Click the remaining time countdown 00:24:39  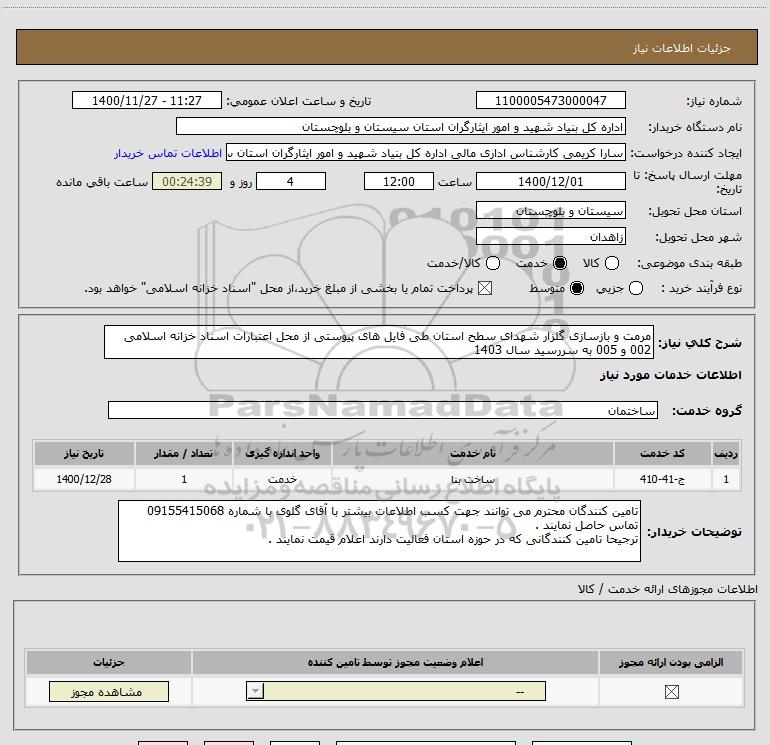pos(187,181)
